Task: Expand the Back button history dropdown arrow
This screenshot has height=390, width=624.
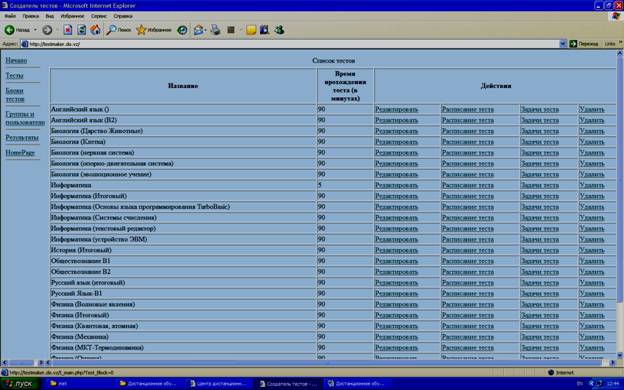Action: tap(35, 30)
